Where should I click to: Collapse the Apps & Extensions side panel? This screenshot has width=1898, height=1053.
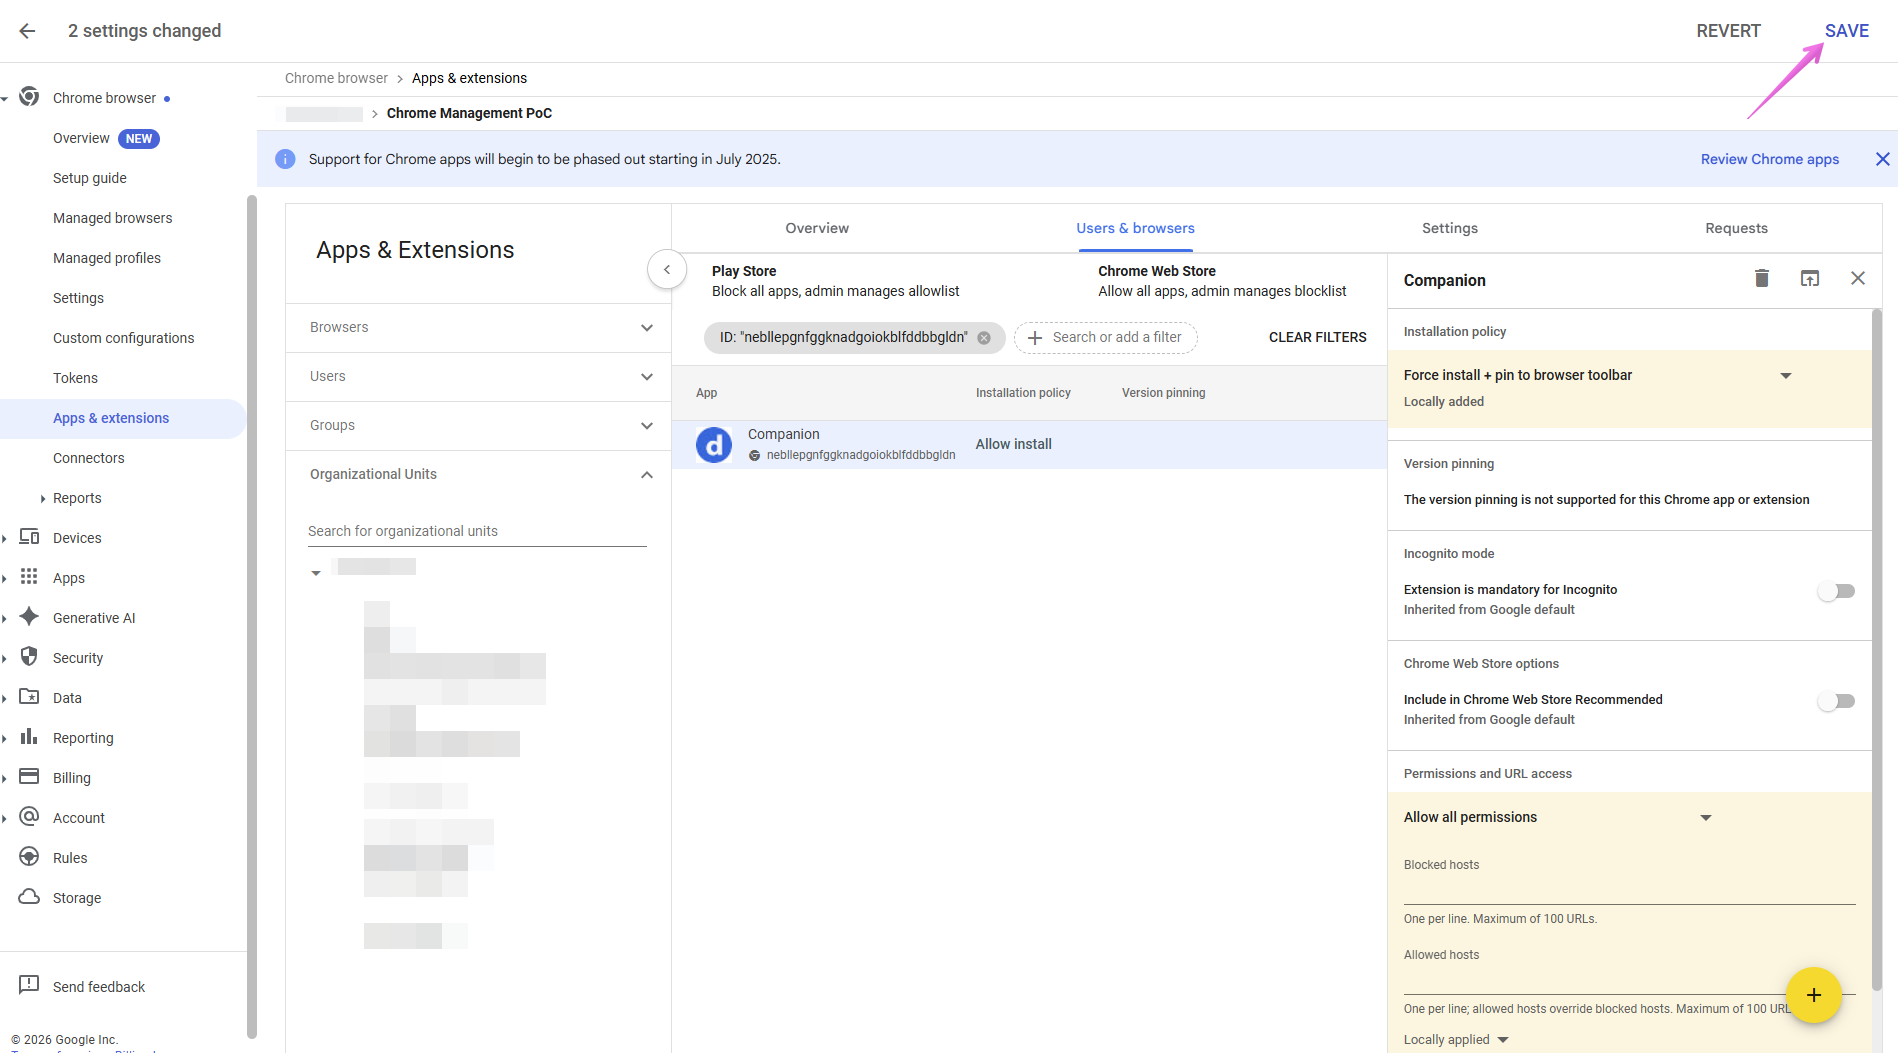point(667,270)
